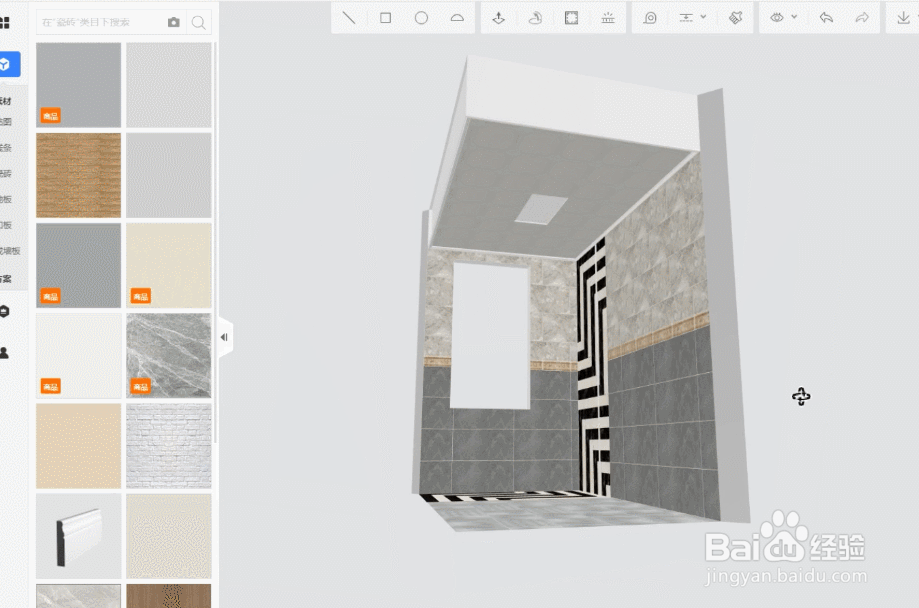Select the cream speckled tile beside the baseboard
The height and width of the screenshot is (608, 919).
click(x=169, y=536)
